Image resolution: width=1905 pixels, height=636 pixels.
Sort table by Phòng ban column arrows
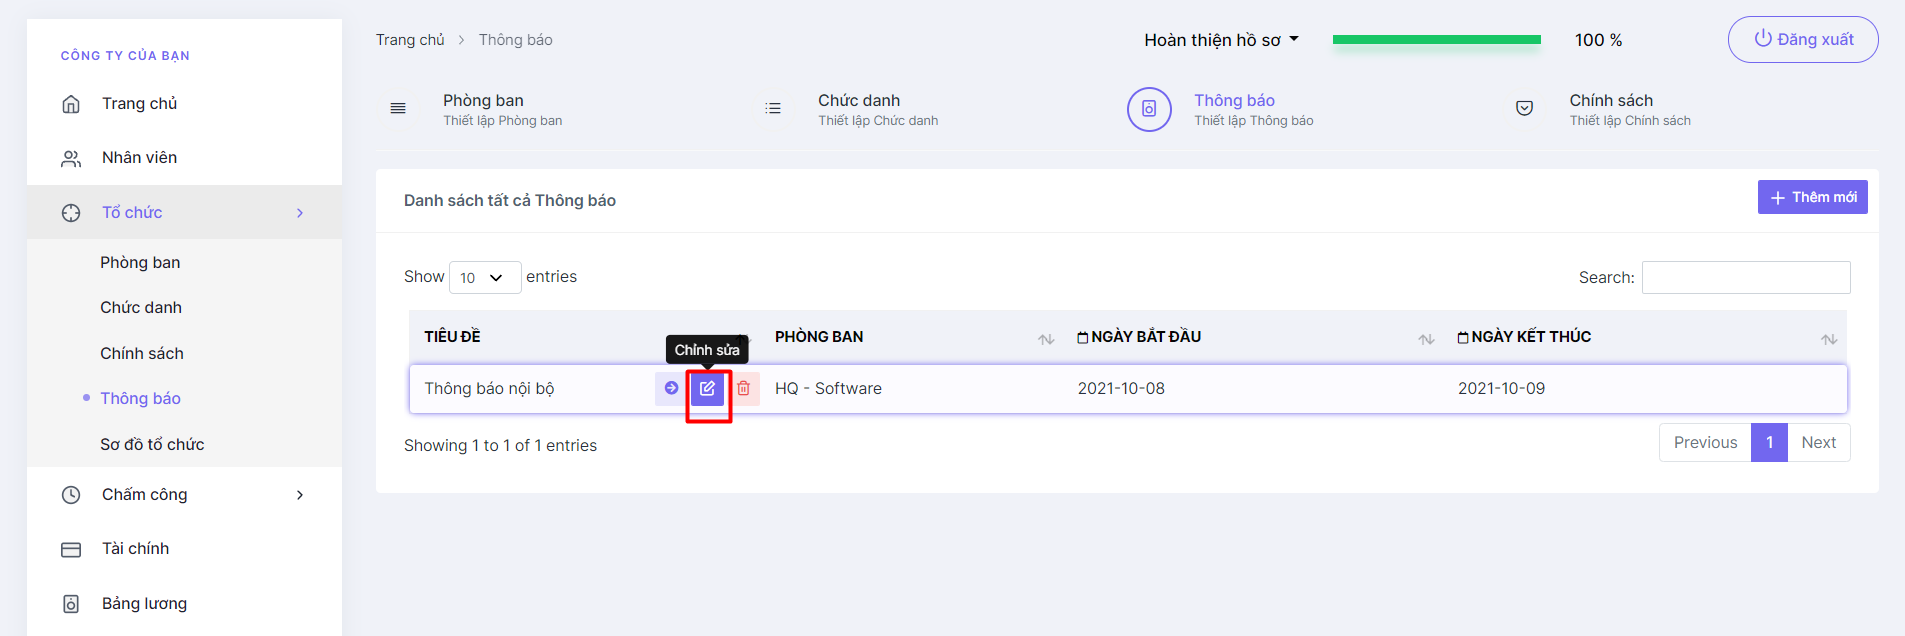click(x=1046, y=339)
